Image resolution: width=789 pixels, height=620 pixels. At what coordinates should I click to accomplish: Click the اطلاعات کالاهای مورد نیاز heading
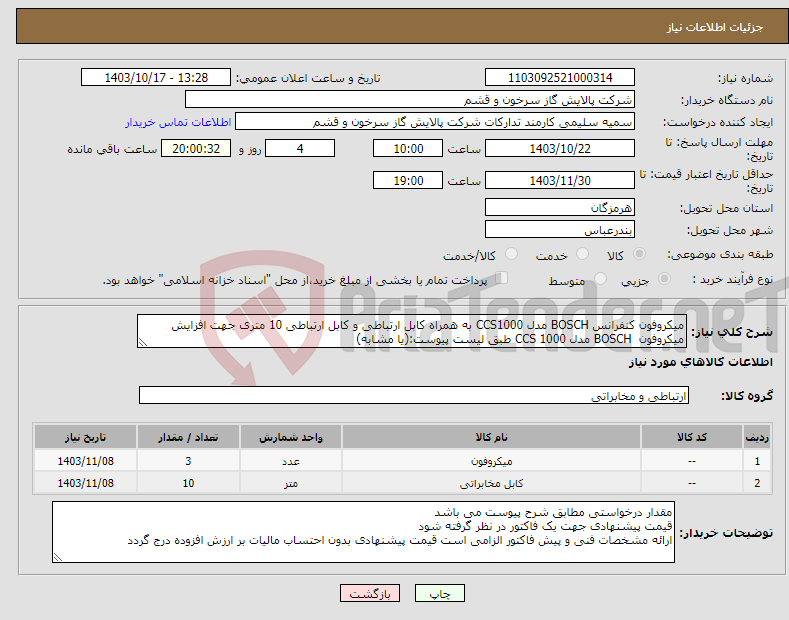coord(700,362)
